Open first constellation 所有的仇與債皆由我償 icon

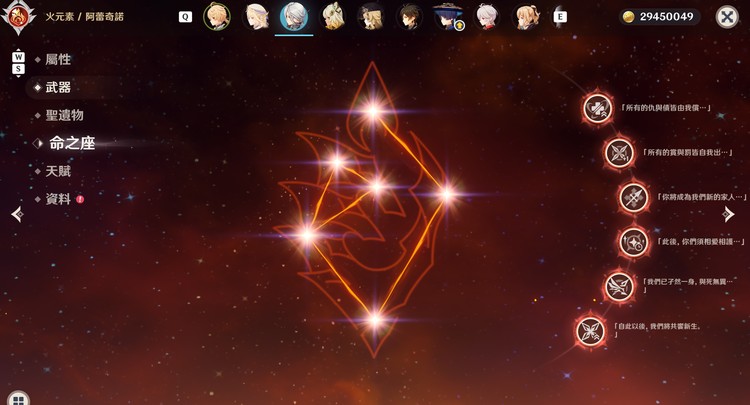[597, 109]
